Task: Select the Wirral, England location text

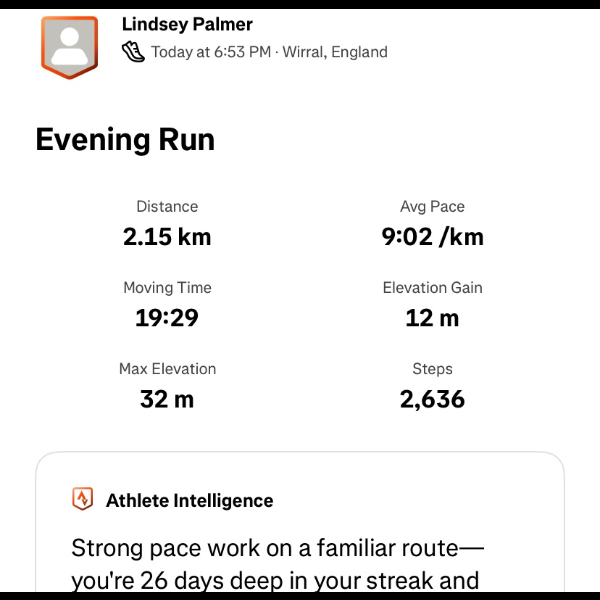Action: (x=336, y=52)
